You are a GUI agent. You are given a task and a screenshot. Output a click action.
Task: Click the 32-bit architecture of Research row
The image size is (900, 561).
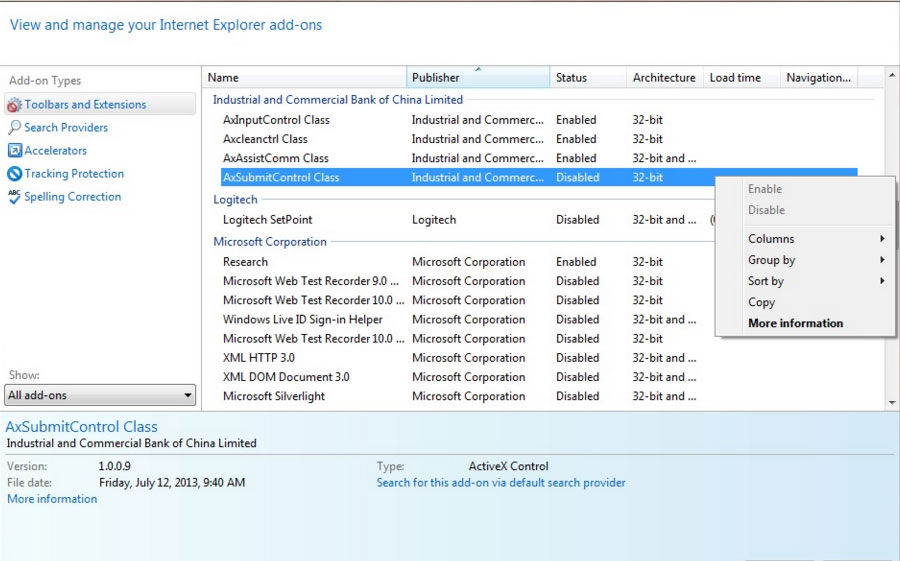(647, 262)
